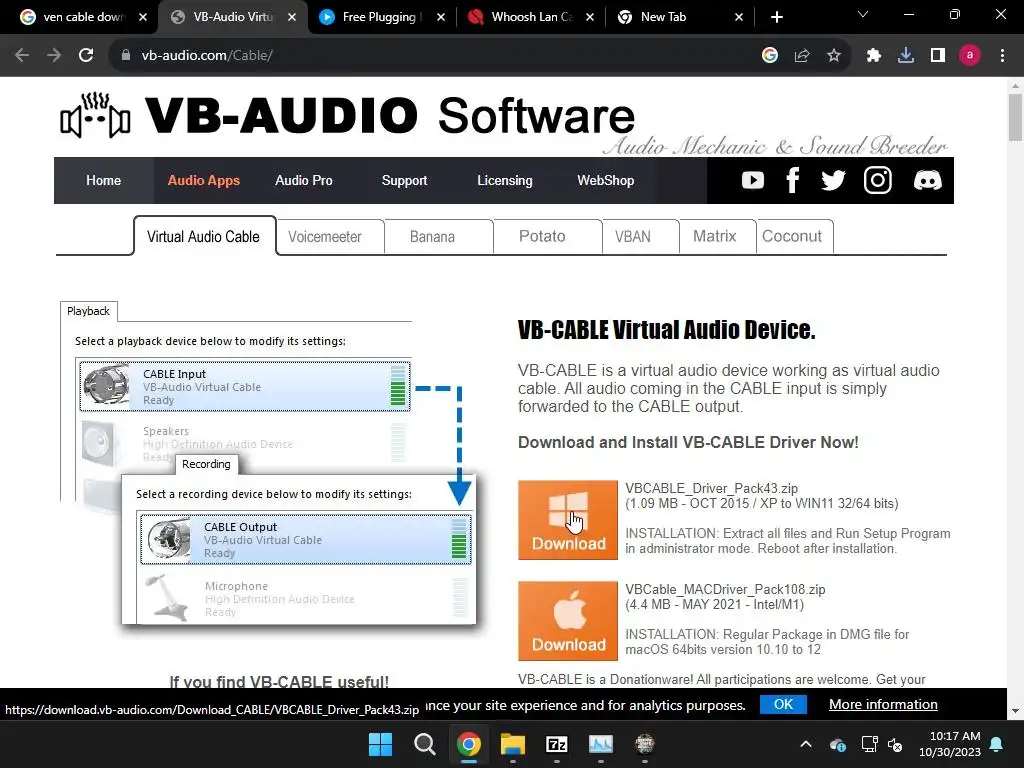The image size is (1024, 768).
Task: Open the VB-Audio YouTube channel icon
Action: pyautogui.click(x=752, y=180)
